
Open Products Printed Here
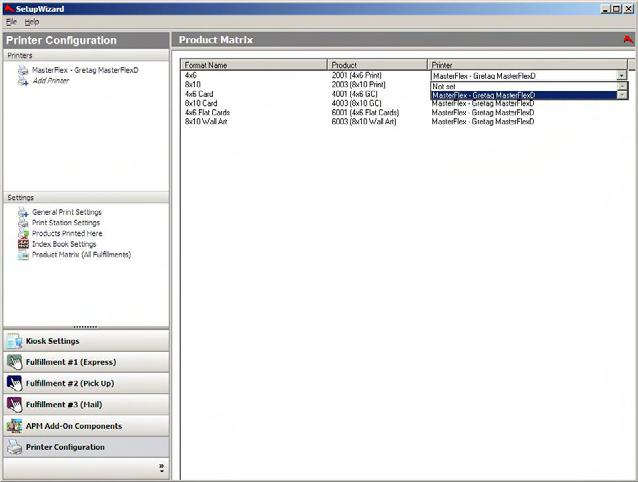click(x=67, y=233)
